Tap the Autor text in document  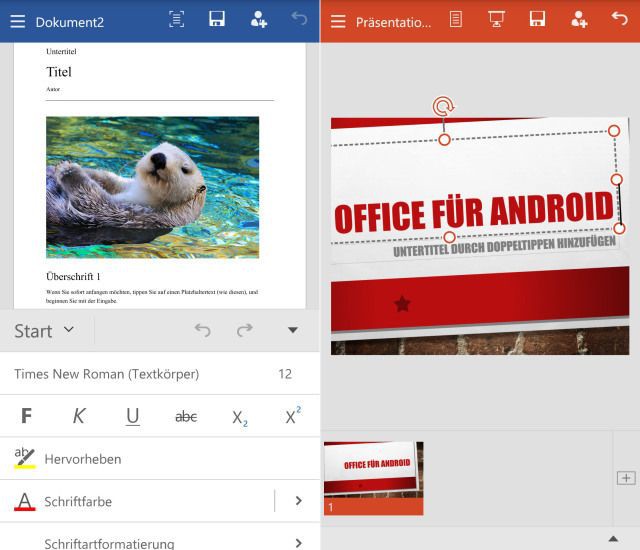[53, 89]
